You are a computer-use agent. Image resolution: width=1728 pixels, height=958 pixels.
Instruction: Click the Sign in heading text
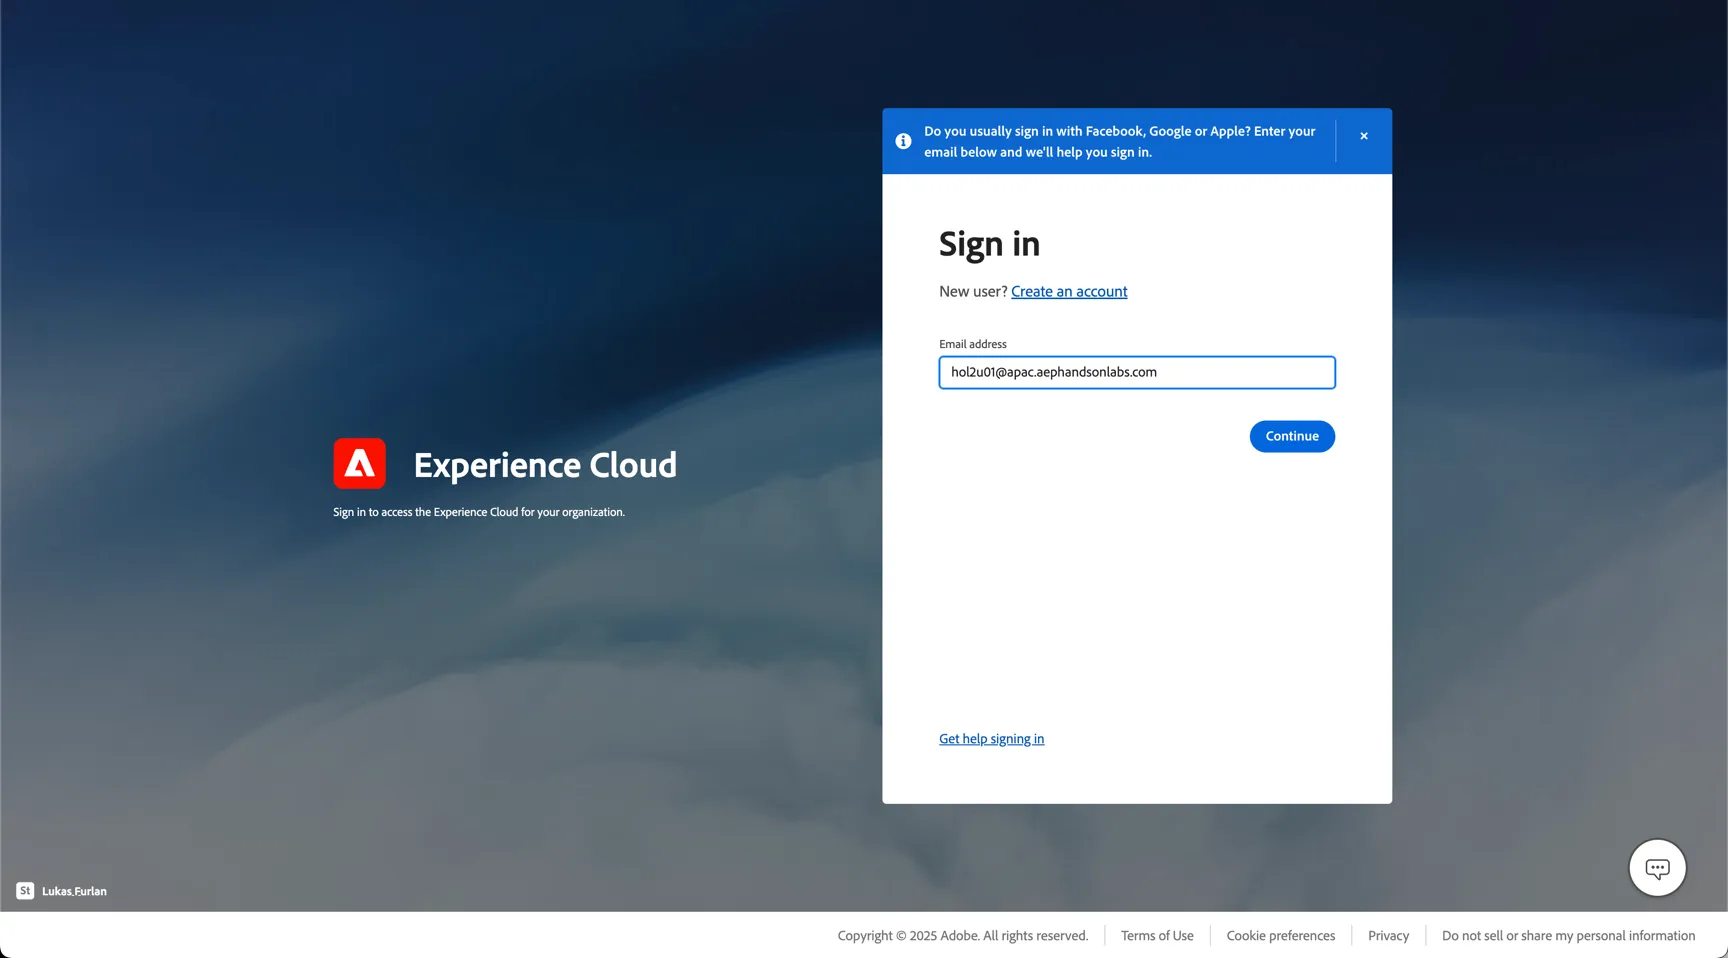989,244
